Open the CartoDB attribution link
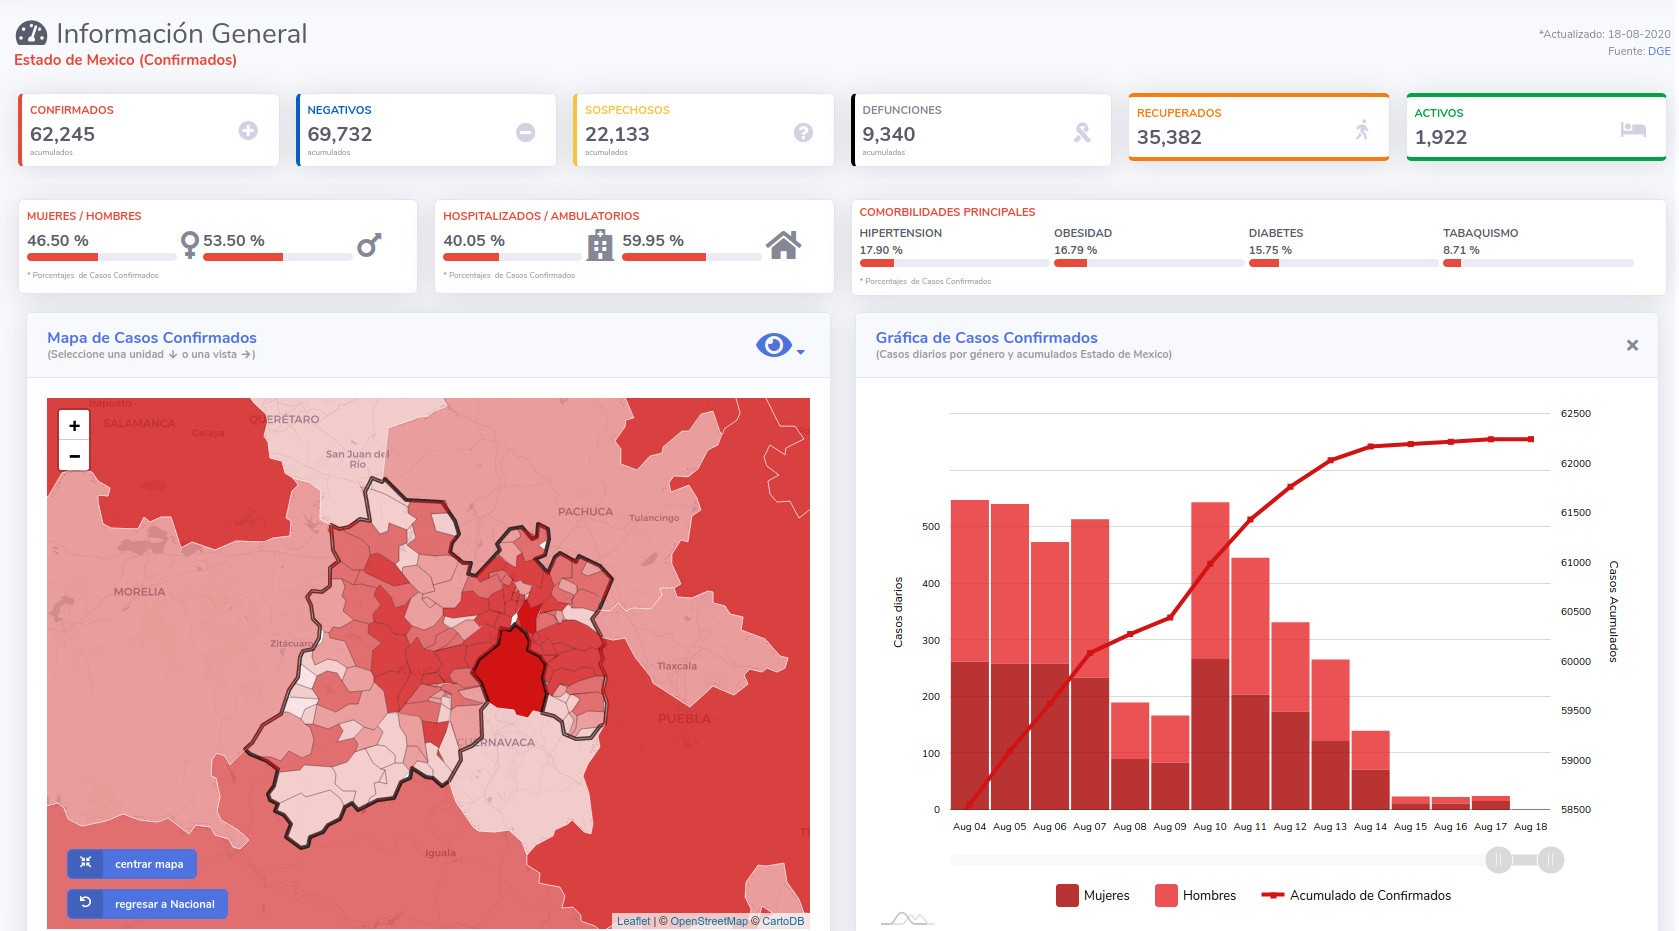This screenshot has width=1679, height=931. coord(783,921)
